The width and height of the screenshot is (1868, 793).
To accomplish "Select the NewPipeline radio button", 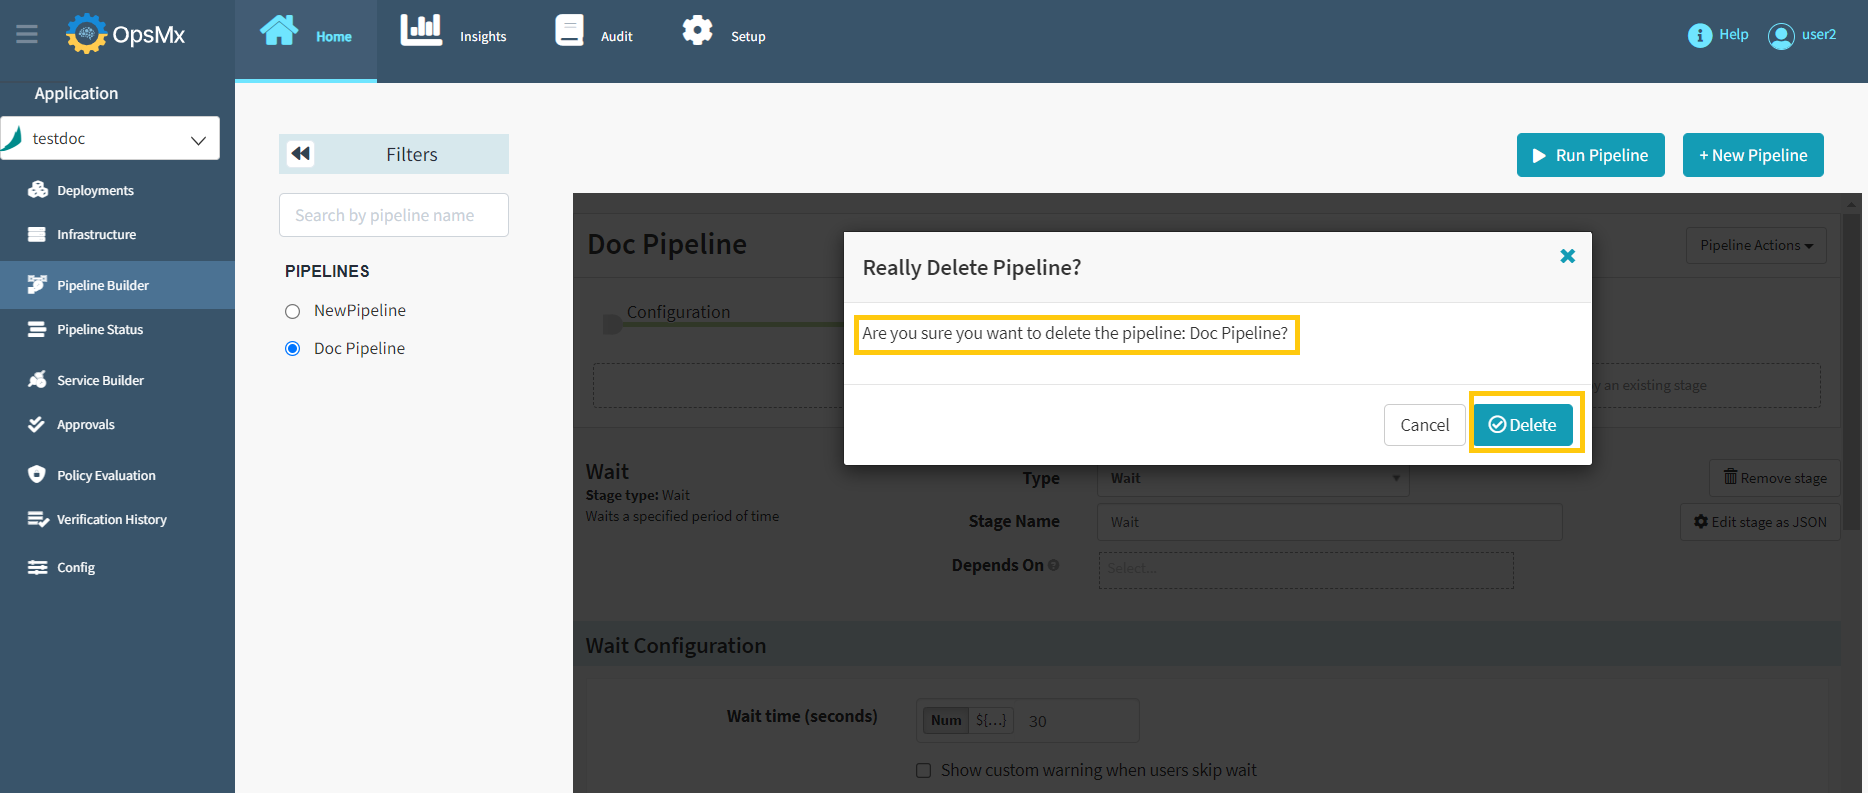I will tap(293, 311).
